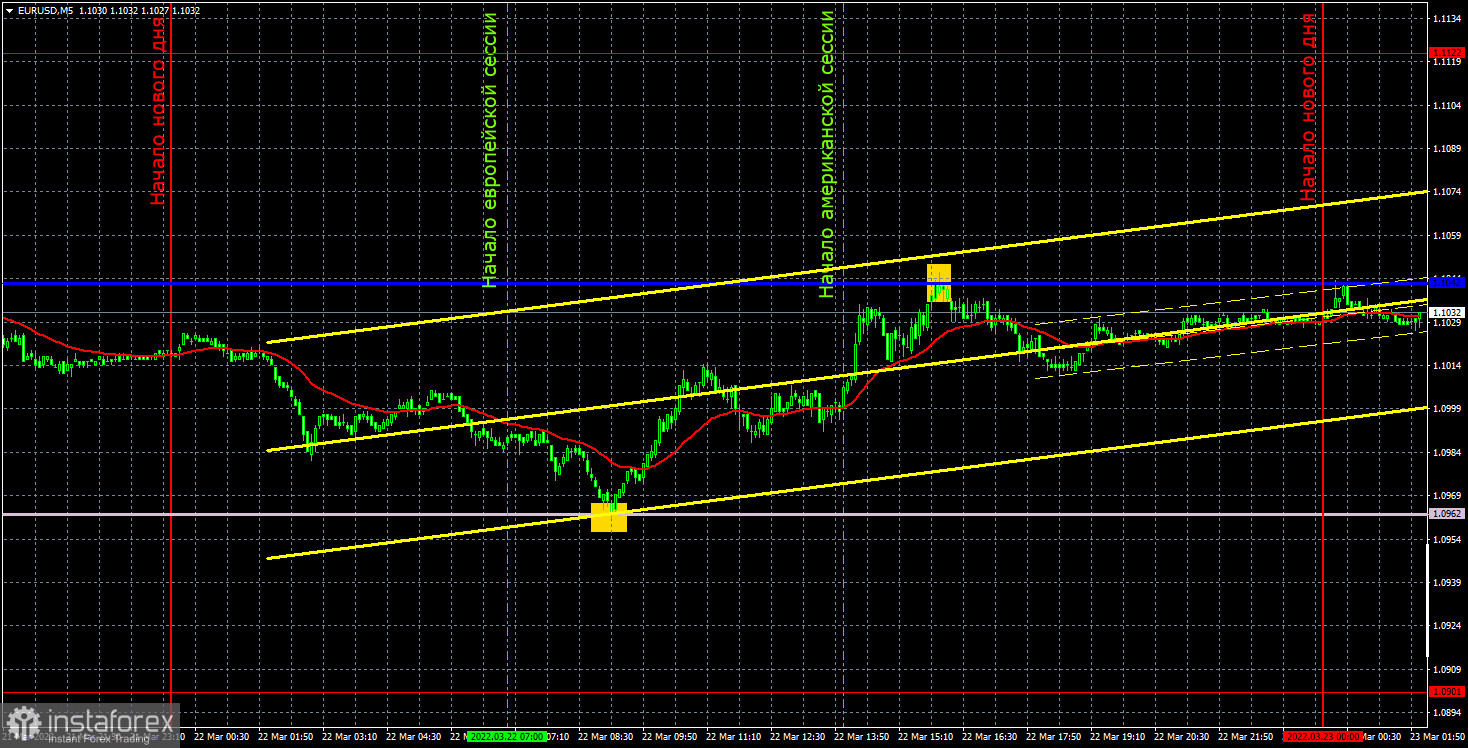This screenshot has height=748, width=1468.
Task: Select the right 'Начало нового дня' label
Action: coord(1309,107)
